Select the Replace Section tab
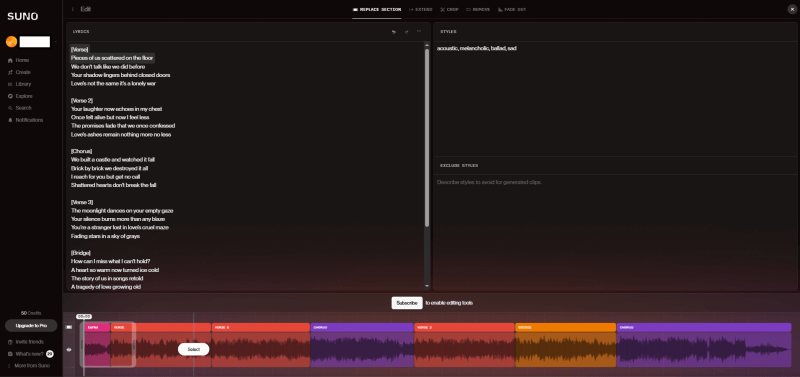The height and width of the screenshot is (377, 800). coord(377,10)
